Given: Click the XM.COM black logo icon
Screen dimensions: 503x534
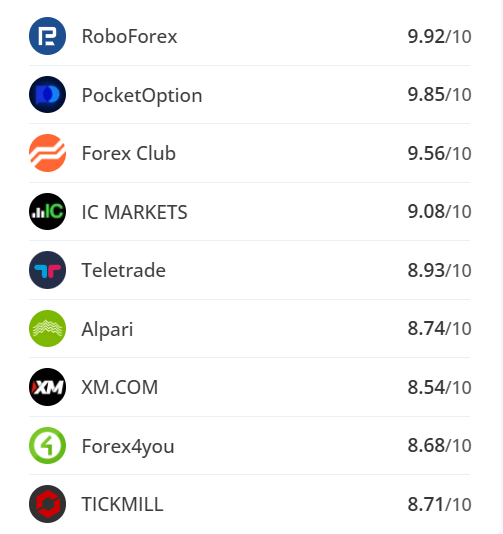Looking at the screenshot, I should tap(47, 387).
